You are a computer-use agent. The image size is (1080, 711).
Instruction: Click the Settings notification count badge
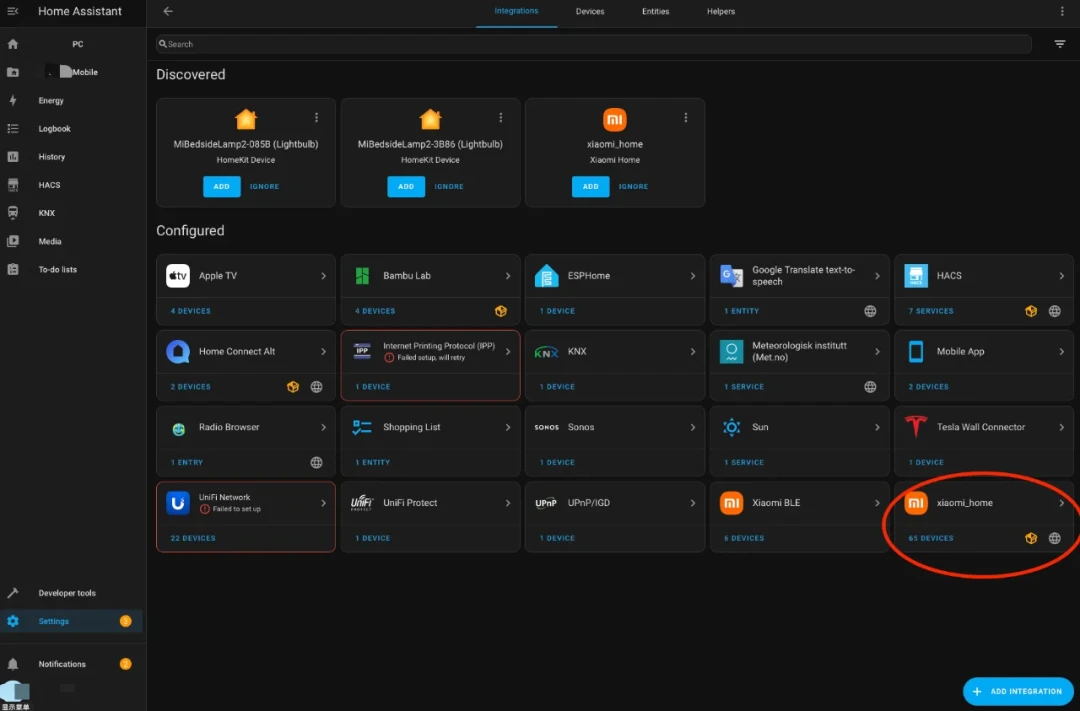[x=125, y=621]
